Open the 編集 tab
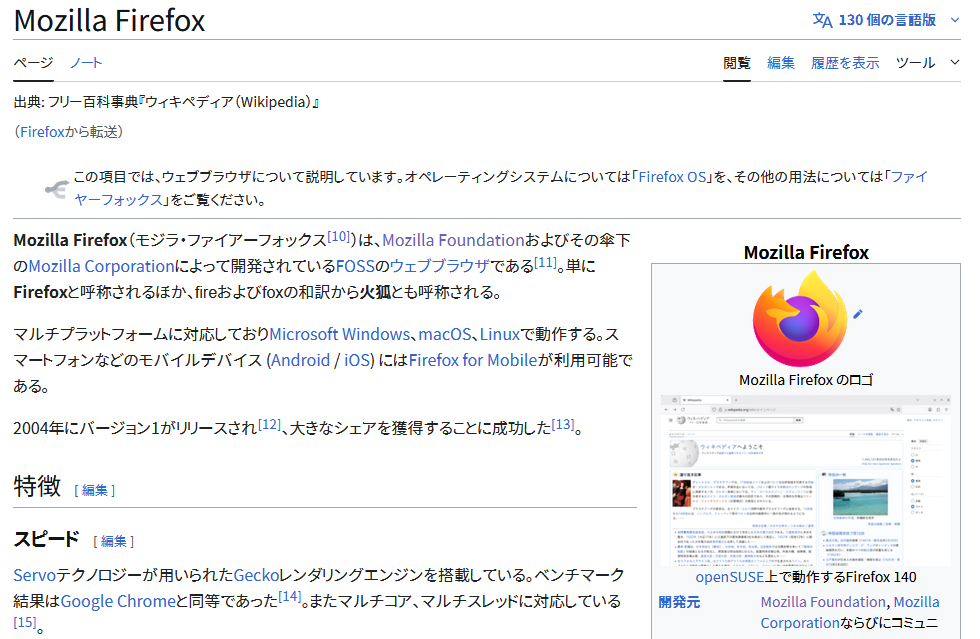Image resolution: width=980 pixels, height=639 pixels. pos(781,62)
